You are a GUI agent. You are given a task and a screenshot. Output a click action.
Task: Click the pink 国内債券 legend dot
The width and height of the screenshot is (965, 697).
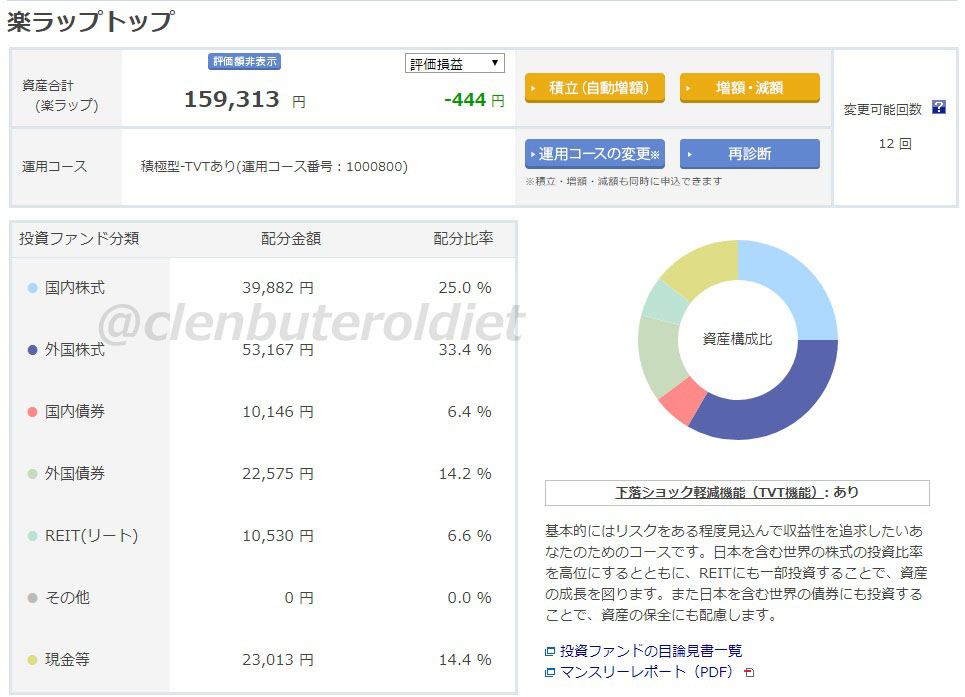(x=33, y=412)
